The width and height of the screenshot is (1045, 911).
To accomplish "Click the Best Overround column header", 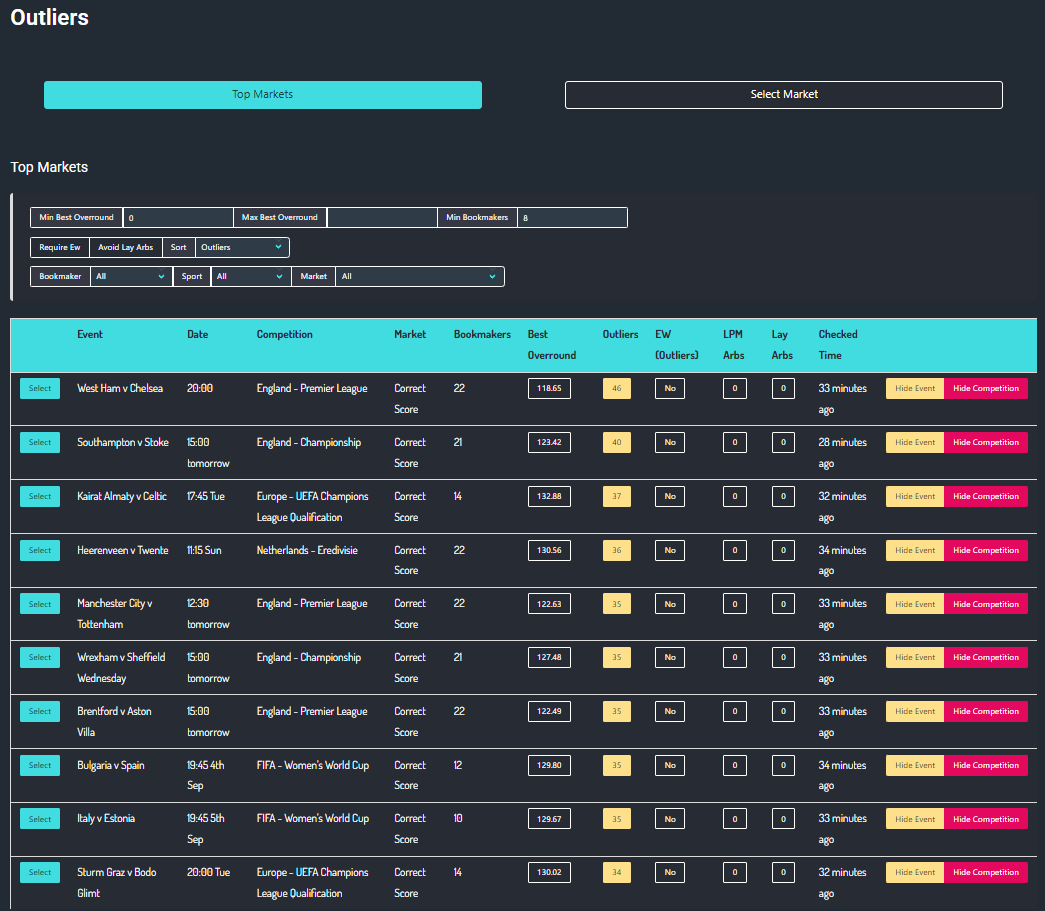I will [x=552, y=345].
